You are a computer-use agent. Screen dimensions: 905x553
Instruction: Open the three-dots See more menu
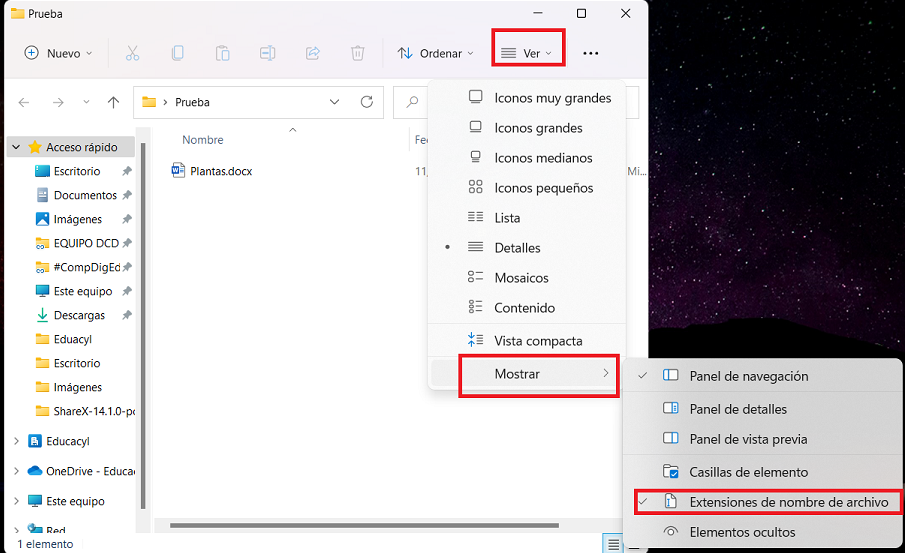coord(590,53)
